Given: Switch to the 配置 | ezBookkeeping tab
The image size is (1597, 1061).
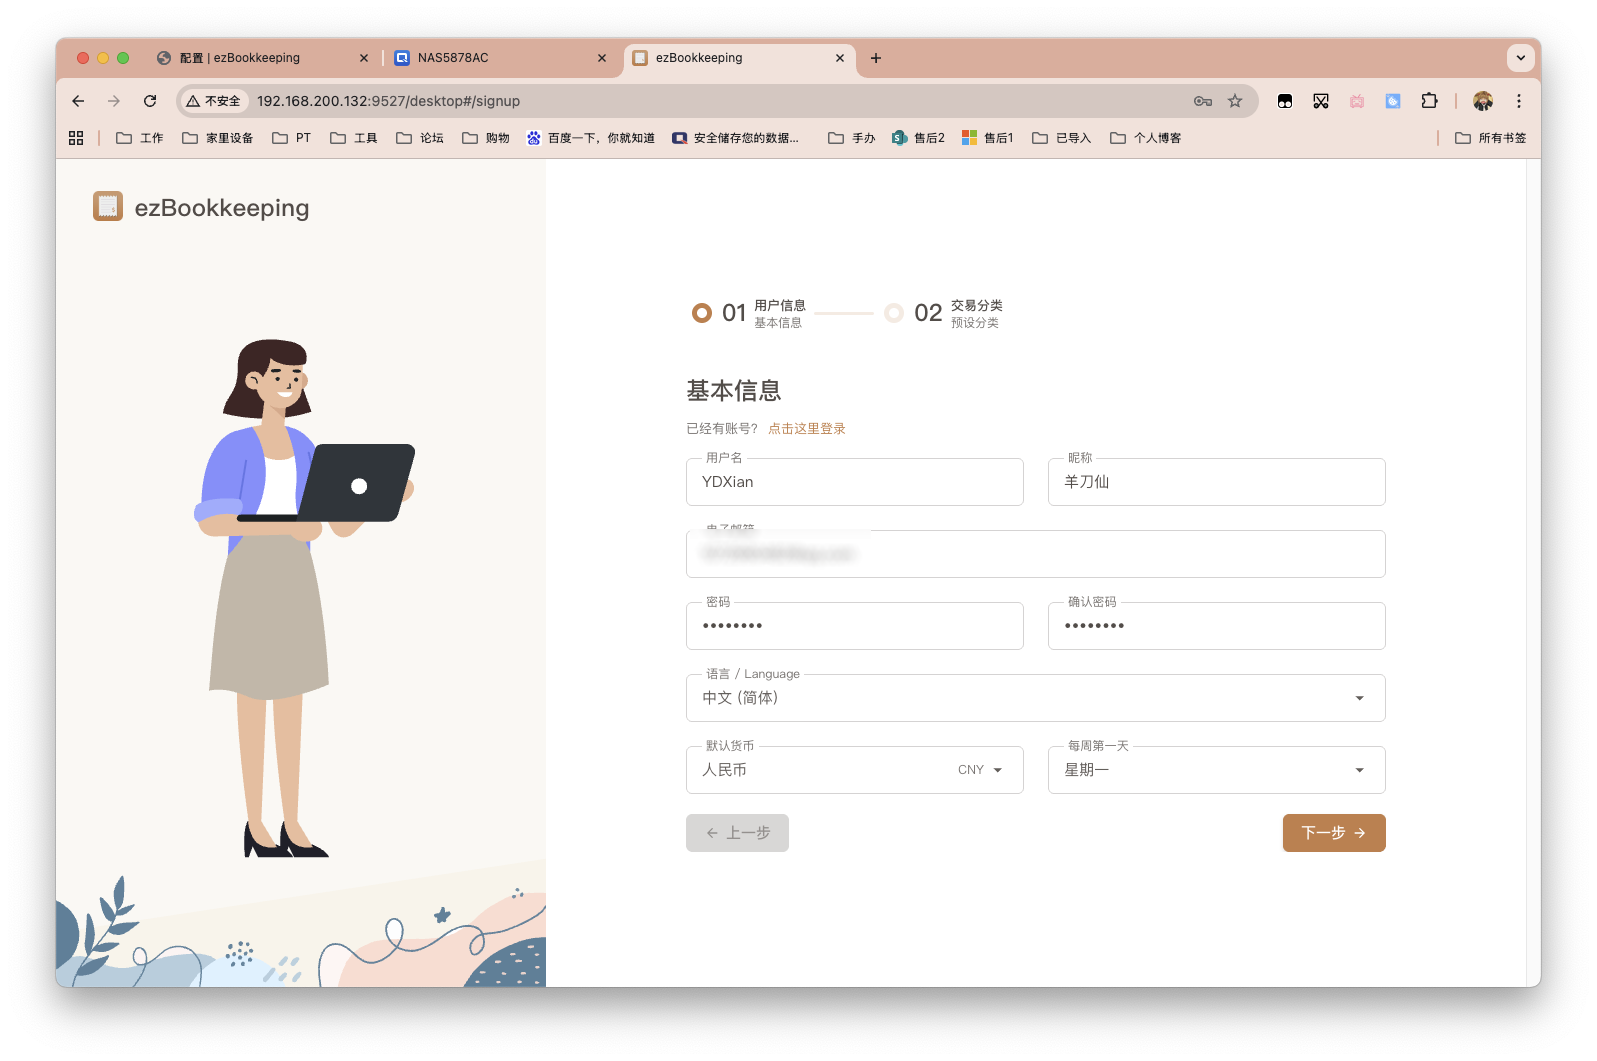Looking at the screenshot, I should click(x=262, y=58).
